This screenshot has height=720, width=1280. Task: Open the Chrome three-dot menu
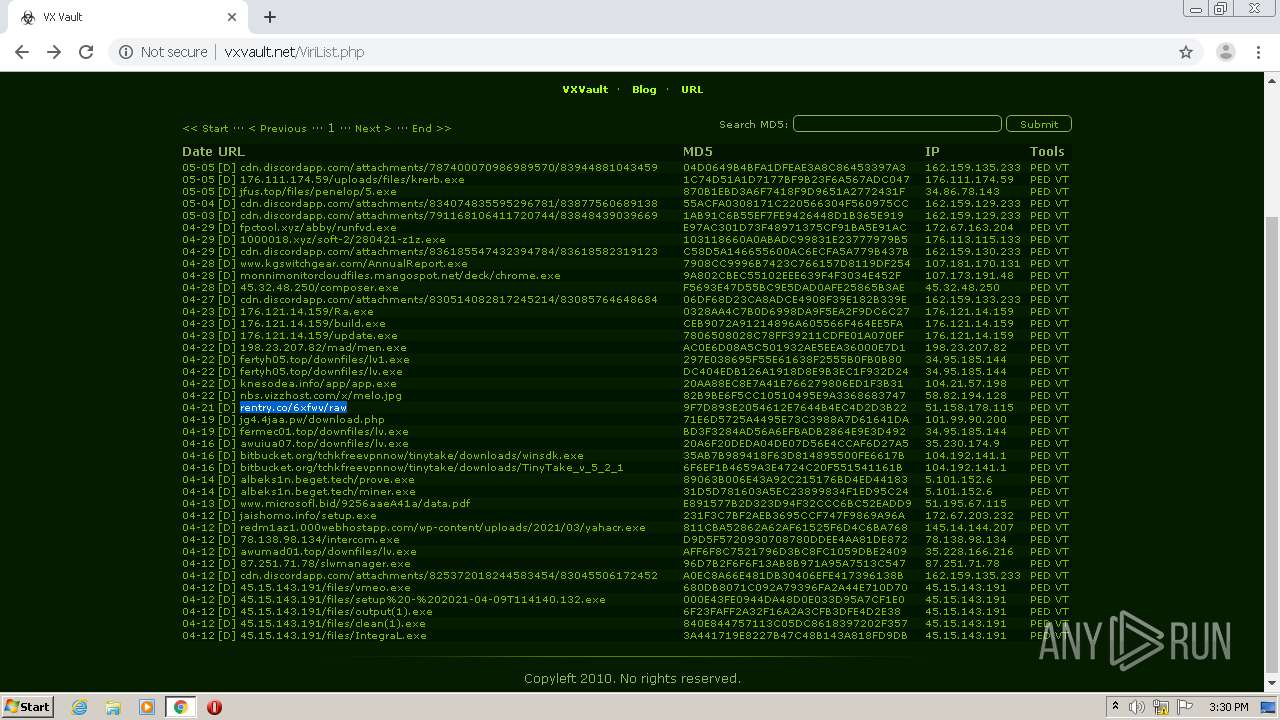pos(1258,52)
